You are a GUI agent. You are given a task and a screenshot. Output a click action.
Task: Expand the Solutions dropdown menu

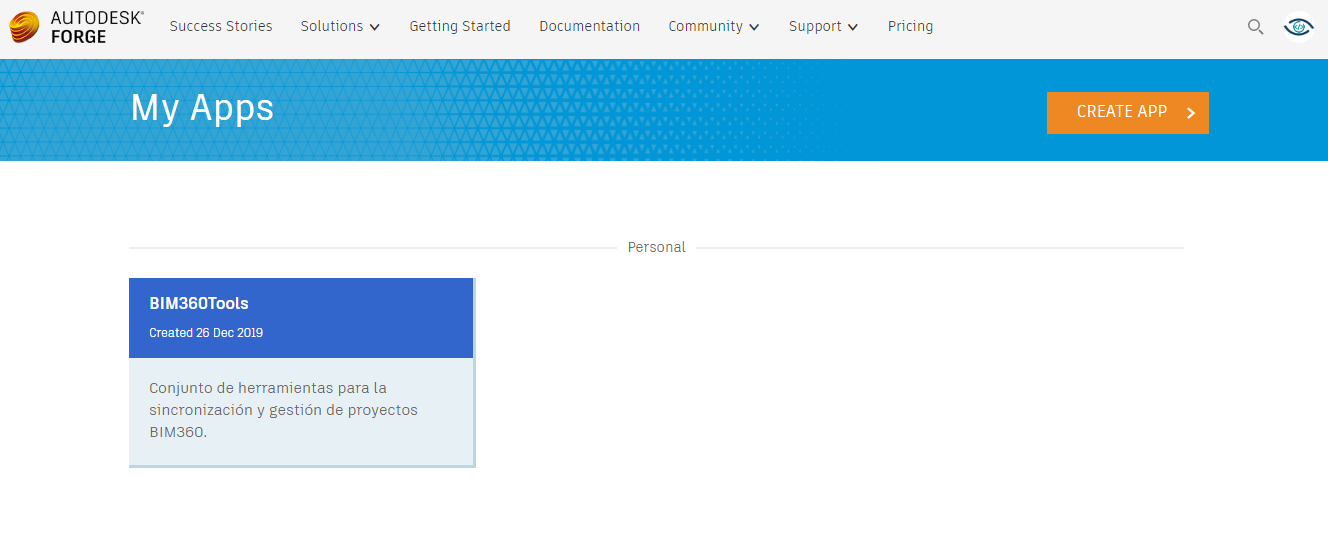(340, 26)
